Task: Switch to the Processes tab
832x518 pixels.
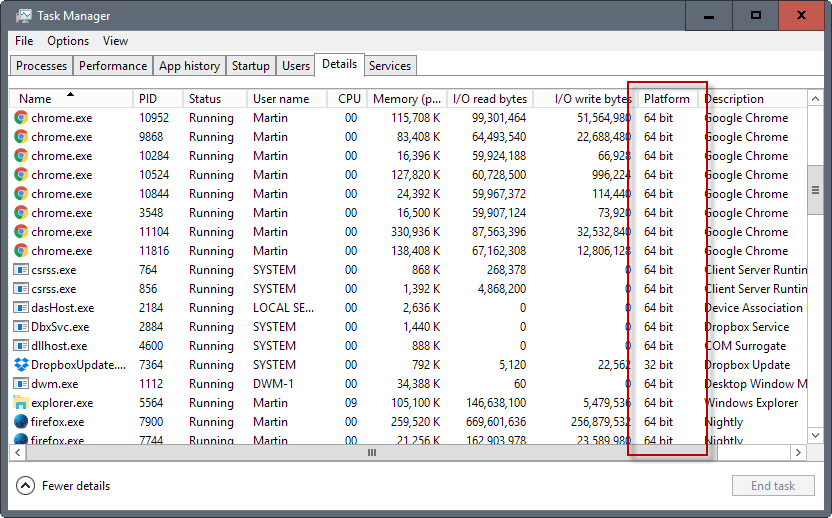Action: click(41, 66)
